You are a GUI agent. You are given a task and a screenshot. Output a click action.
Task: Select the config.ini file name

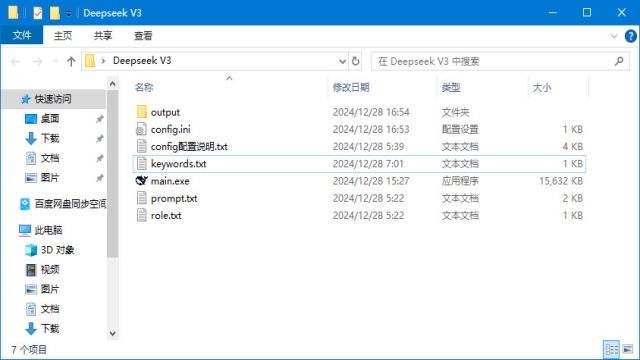[171, 129]
